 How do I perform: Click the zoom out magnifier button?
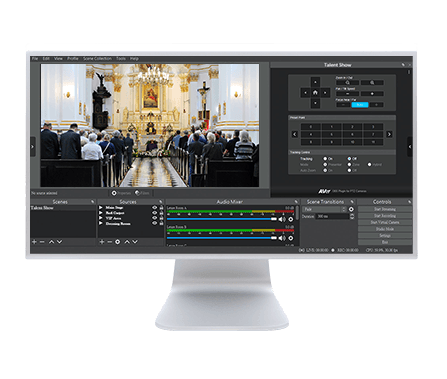[x=347, y=83]
